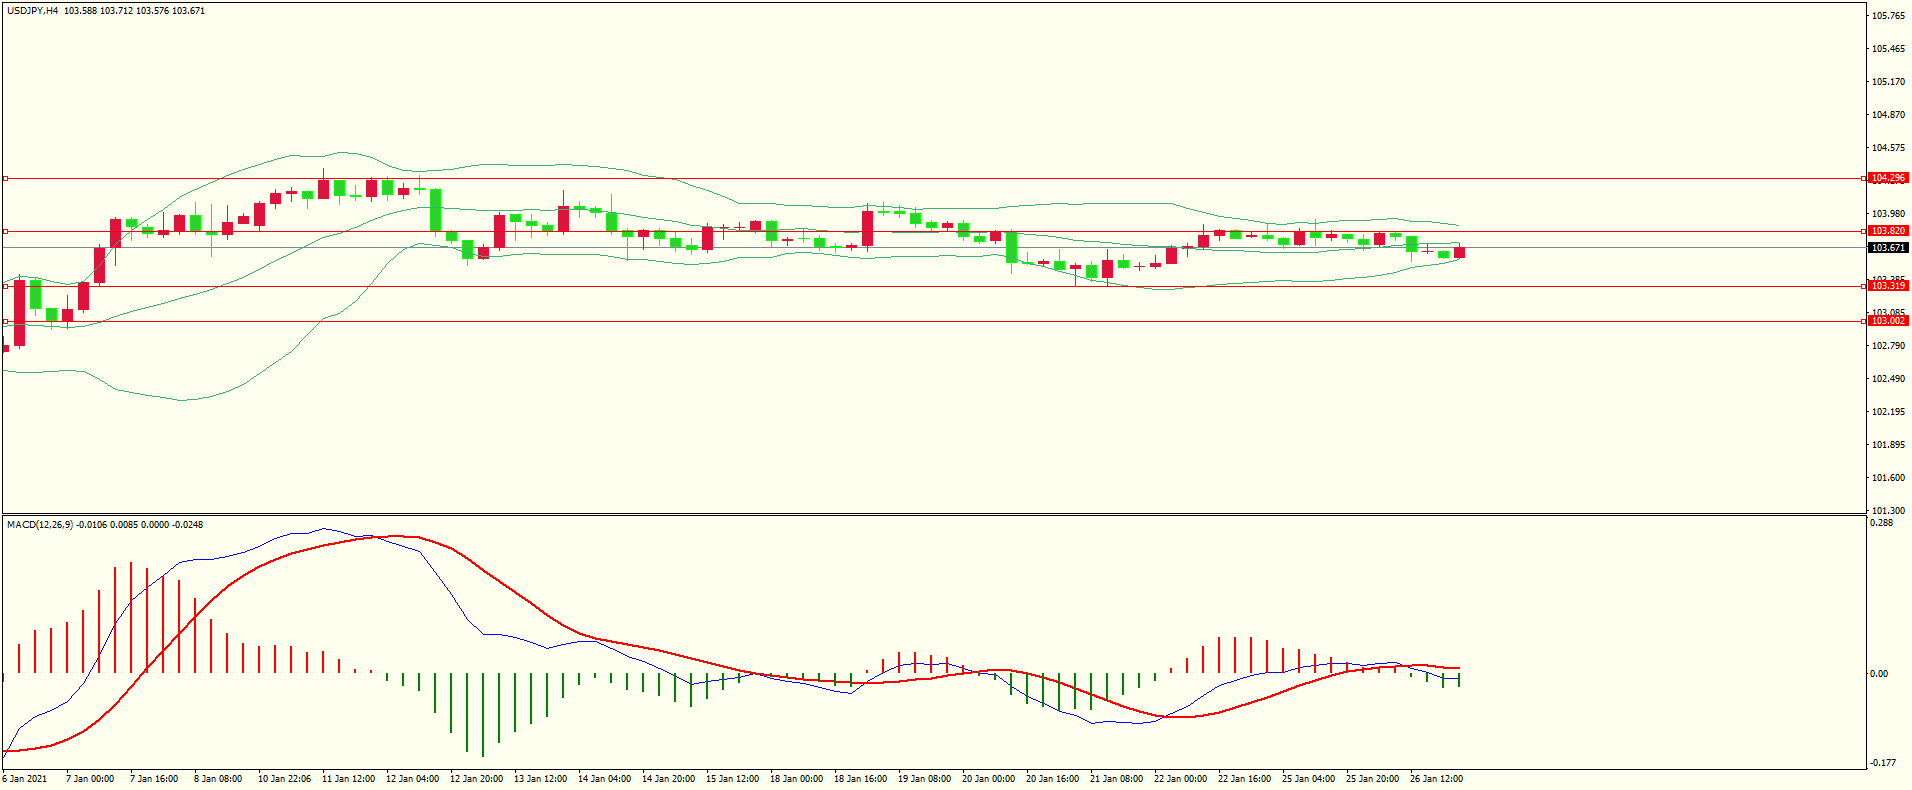Click the 18 Jan 00:00 time label

(796, 779)
